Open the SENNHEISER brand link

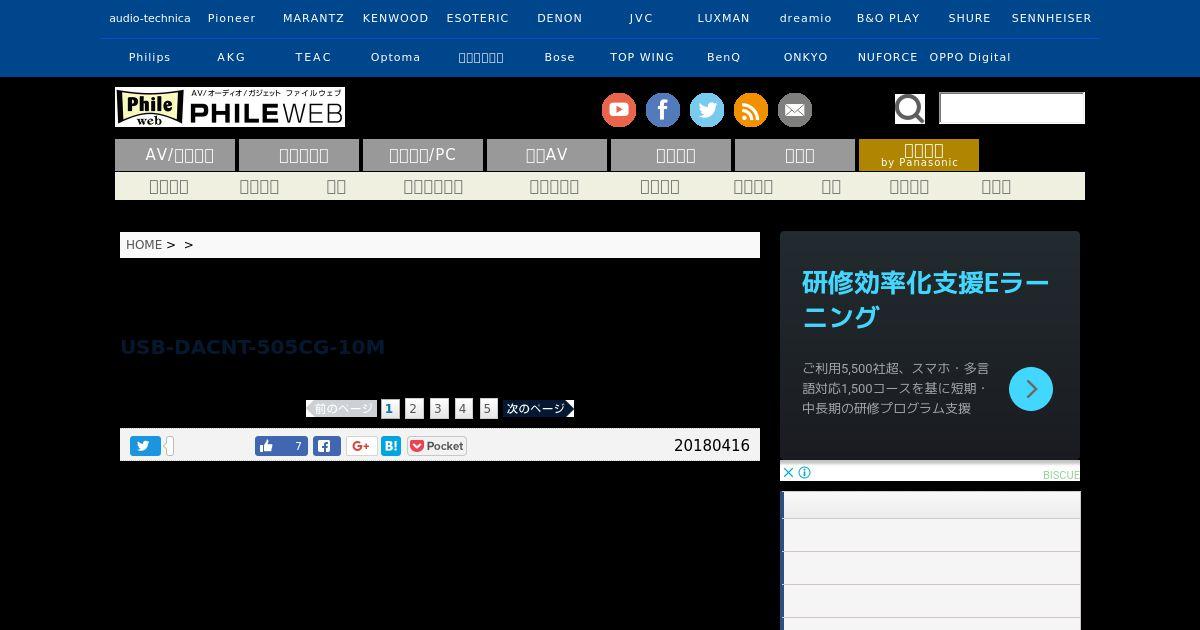1052,18
